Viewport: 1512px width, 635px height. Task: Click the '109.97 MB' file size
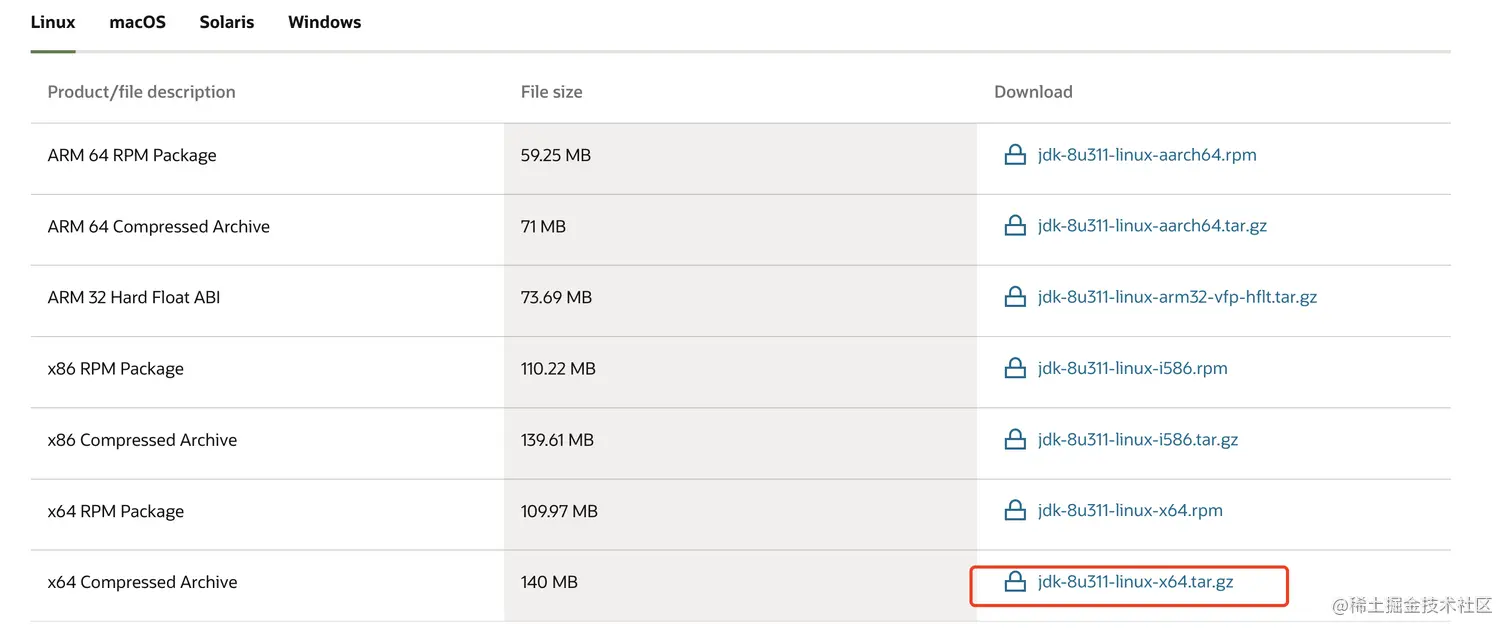coord(559,511)
